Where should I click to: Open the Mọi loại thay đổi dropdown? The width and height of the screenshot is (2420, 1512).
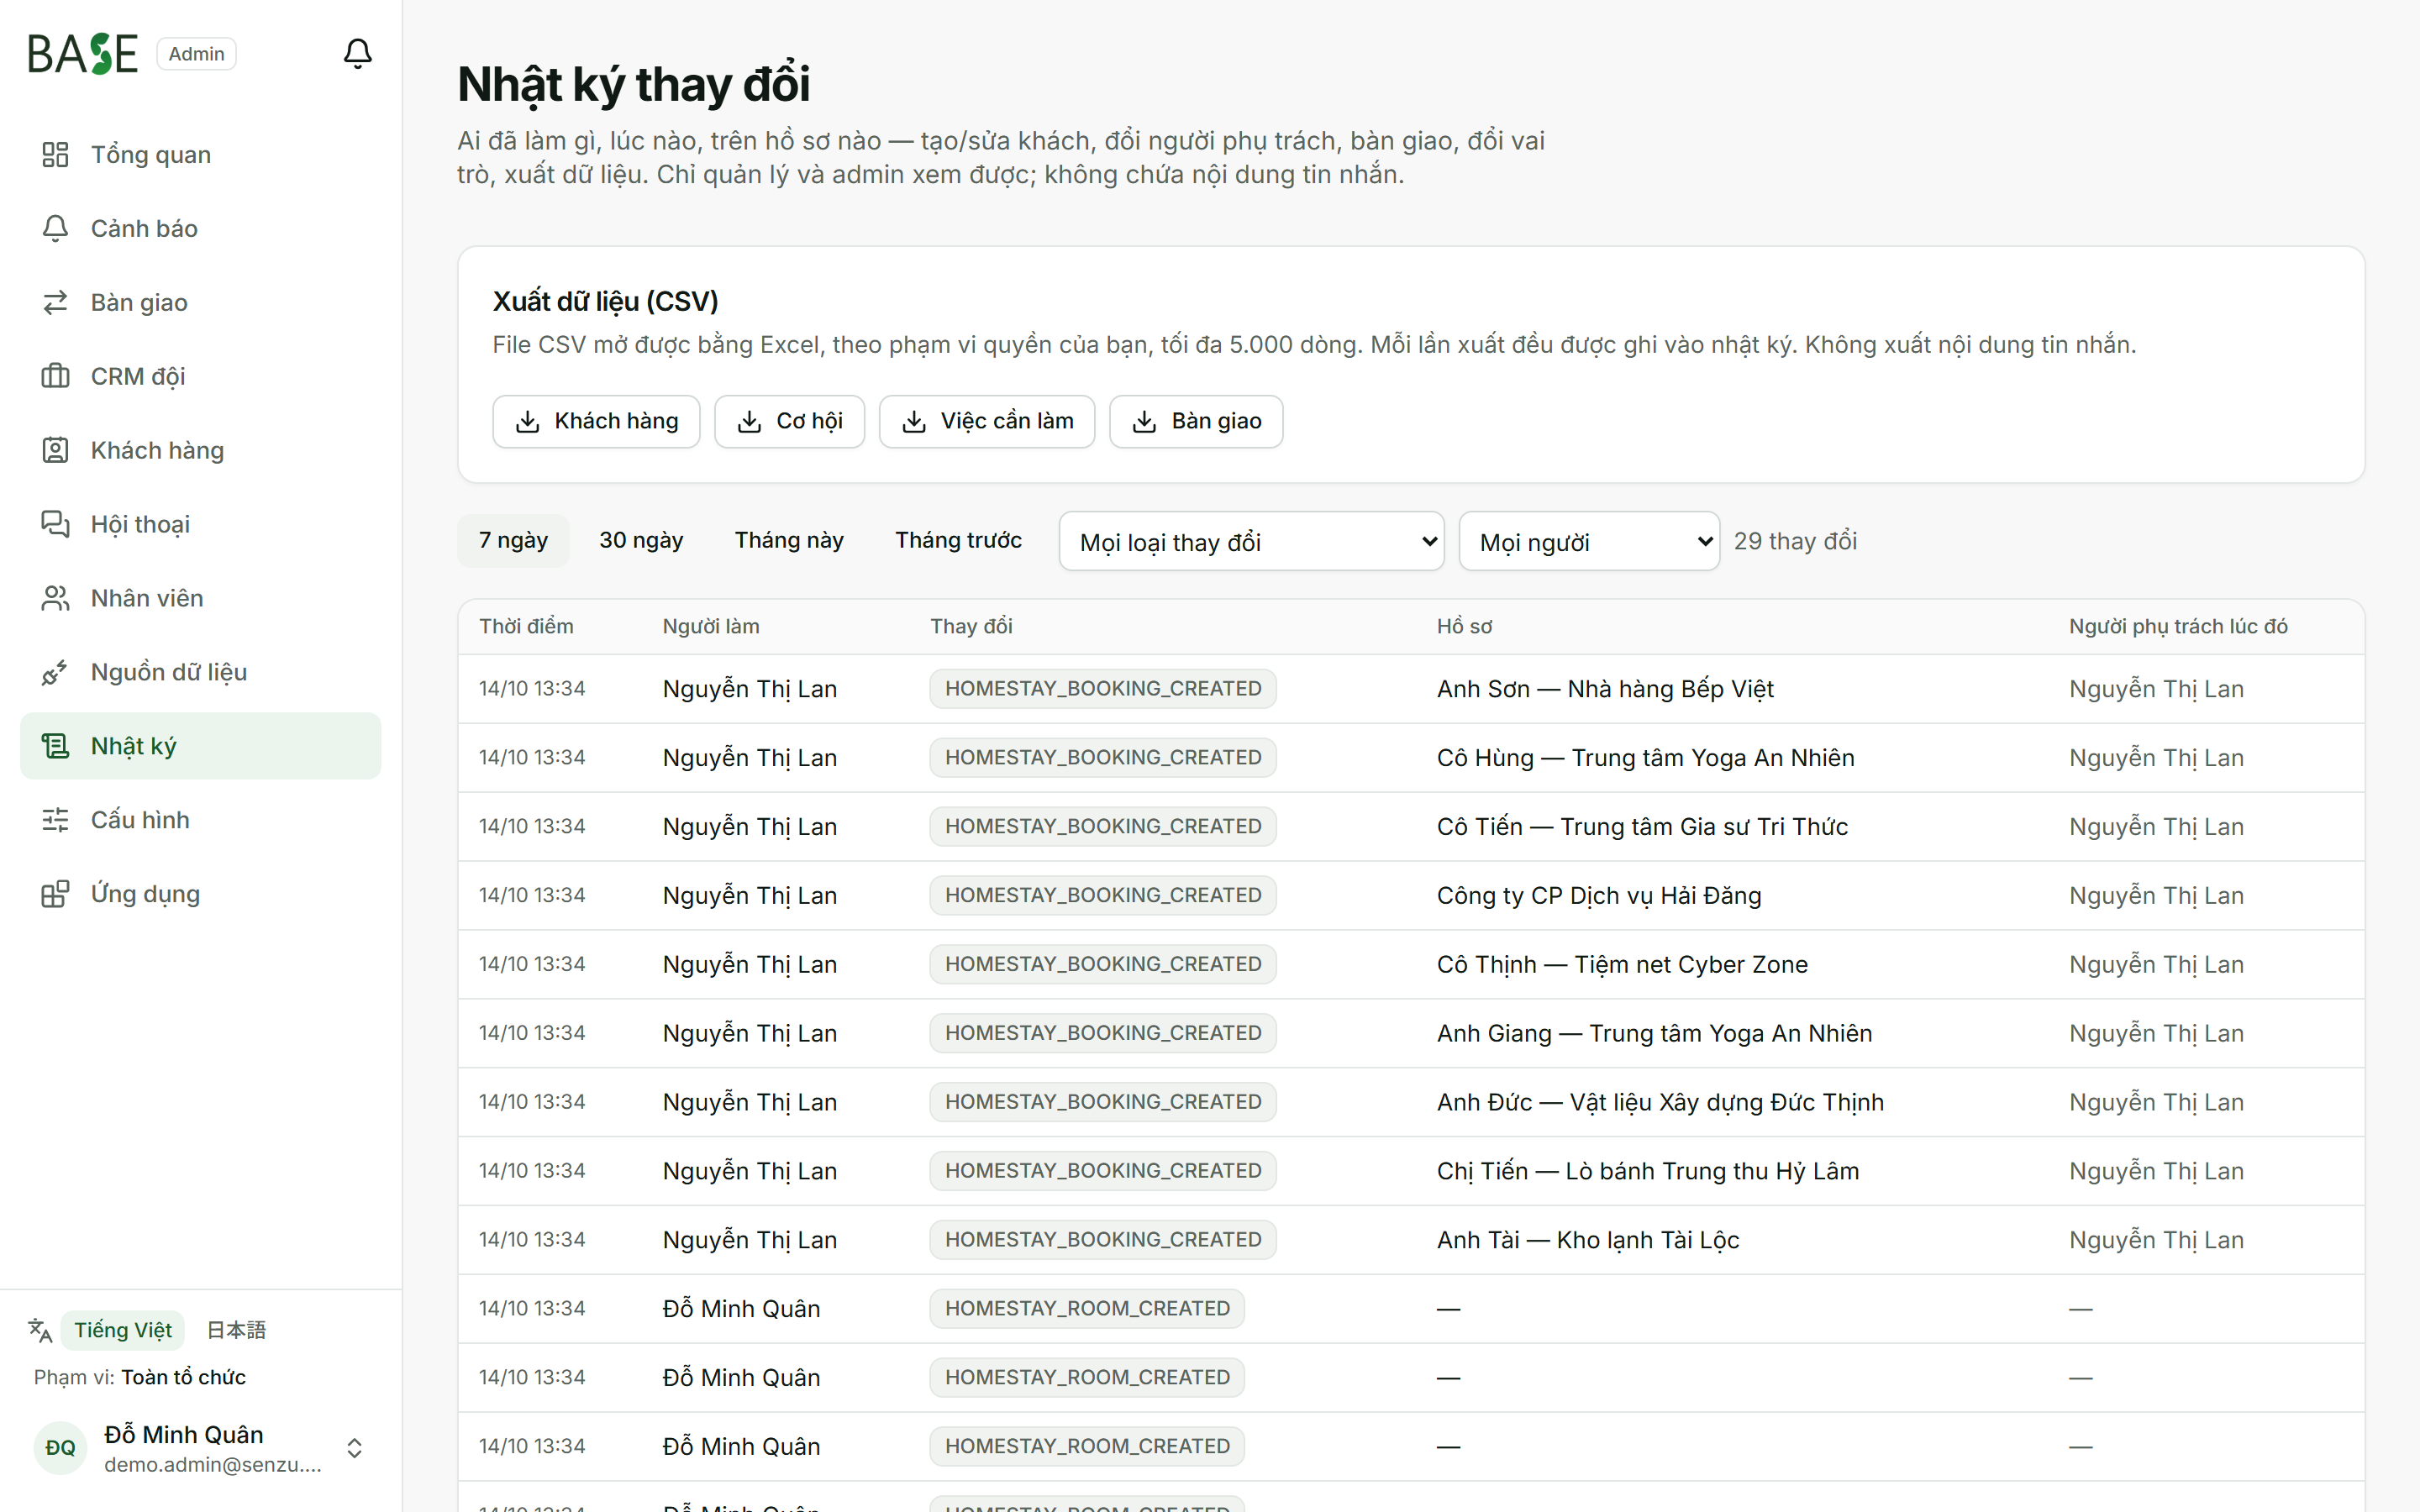[1251, 542]
